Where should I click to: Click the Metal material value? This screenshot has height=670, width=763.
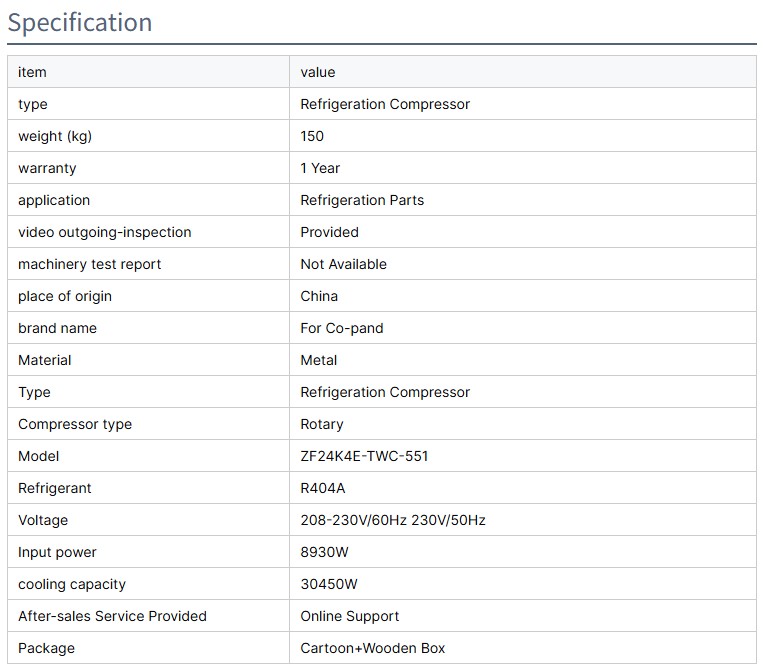(x=319, y=360)
